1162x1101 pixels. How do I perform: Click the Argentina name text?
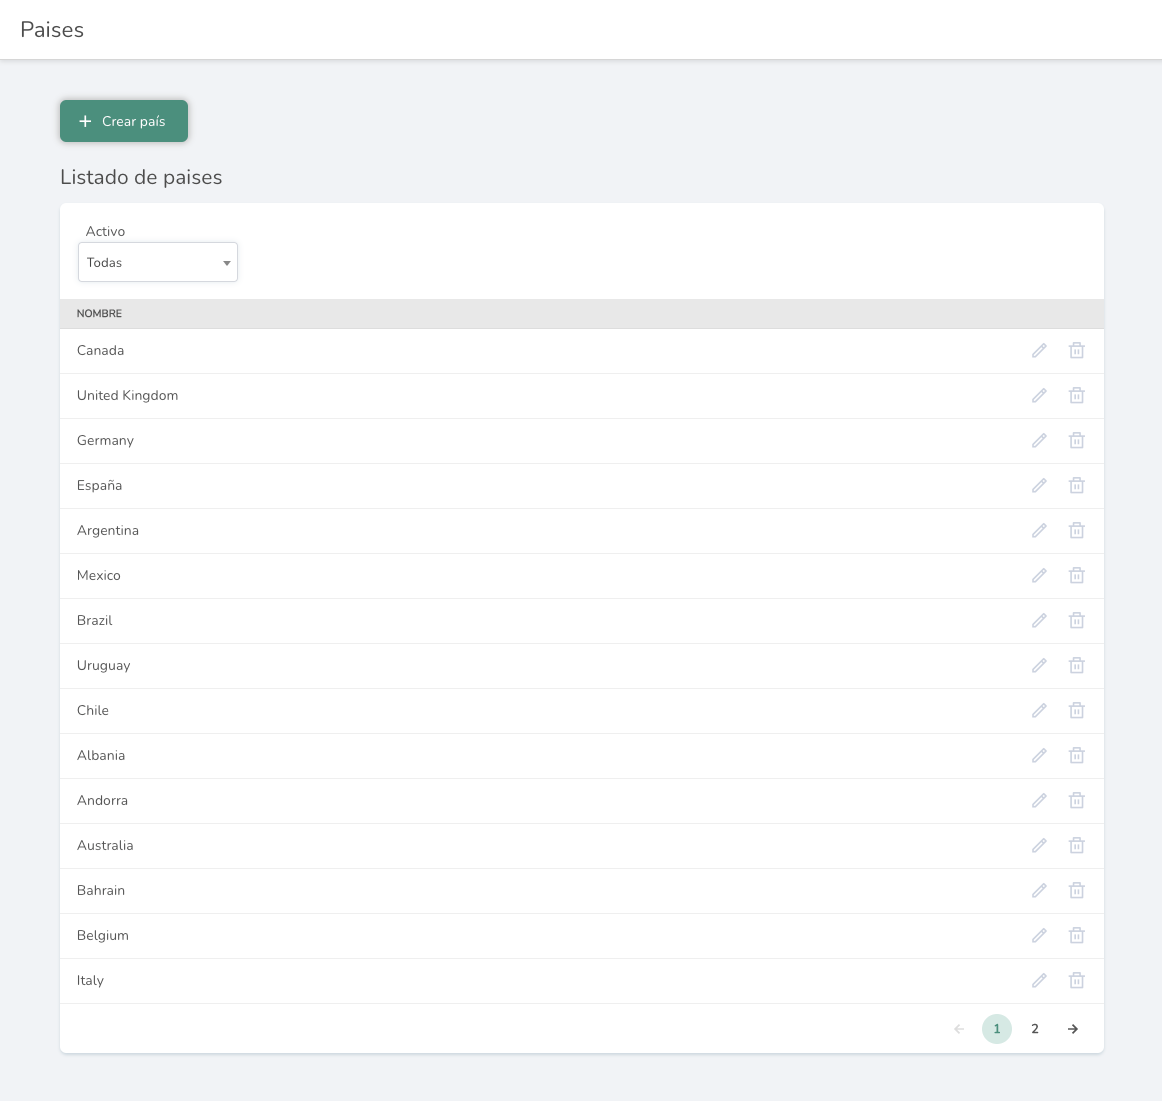point(108,530)
